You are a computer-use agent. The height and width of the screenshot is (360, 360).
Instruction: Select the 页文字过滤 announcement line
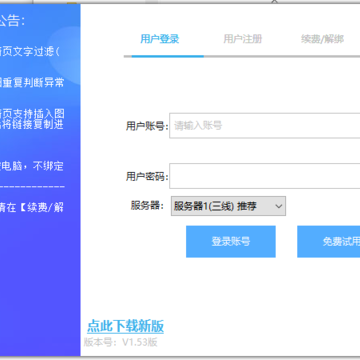30,52
